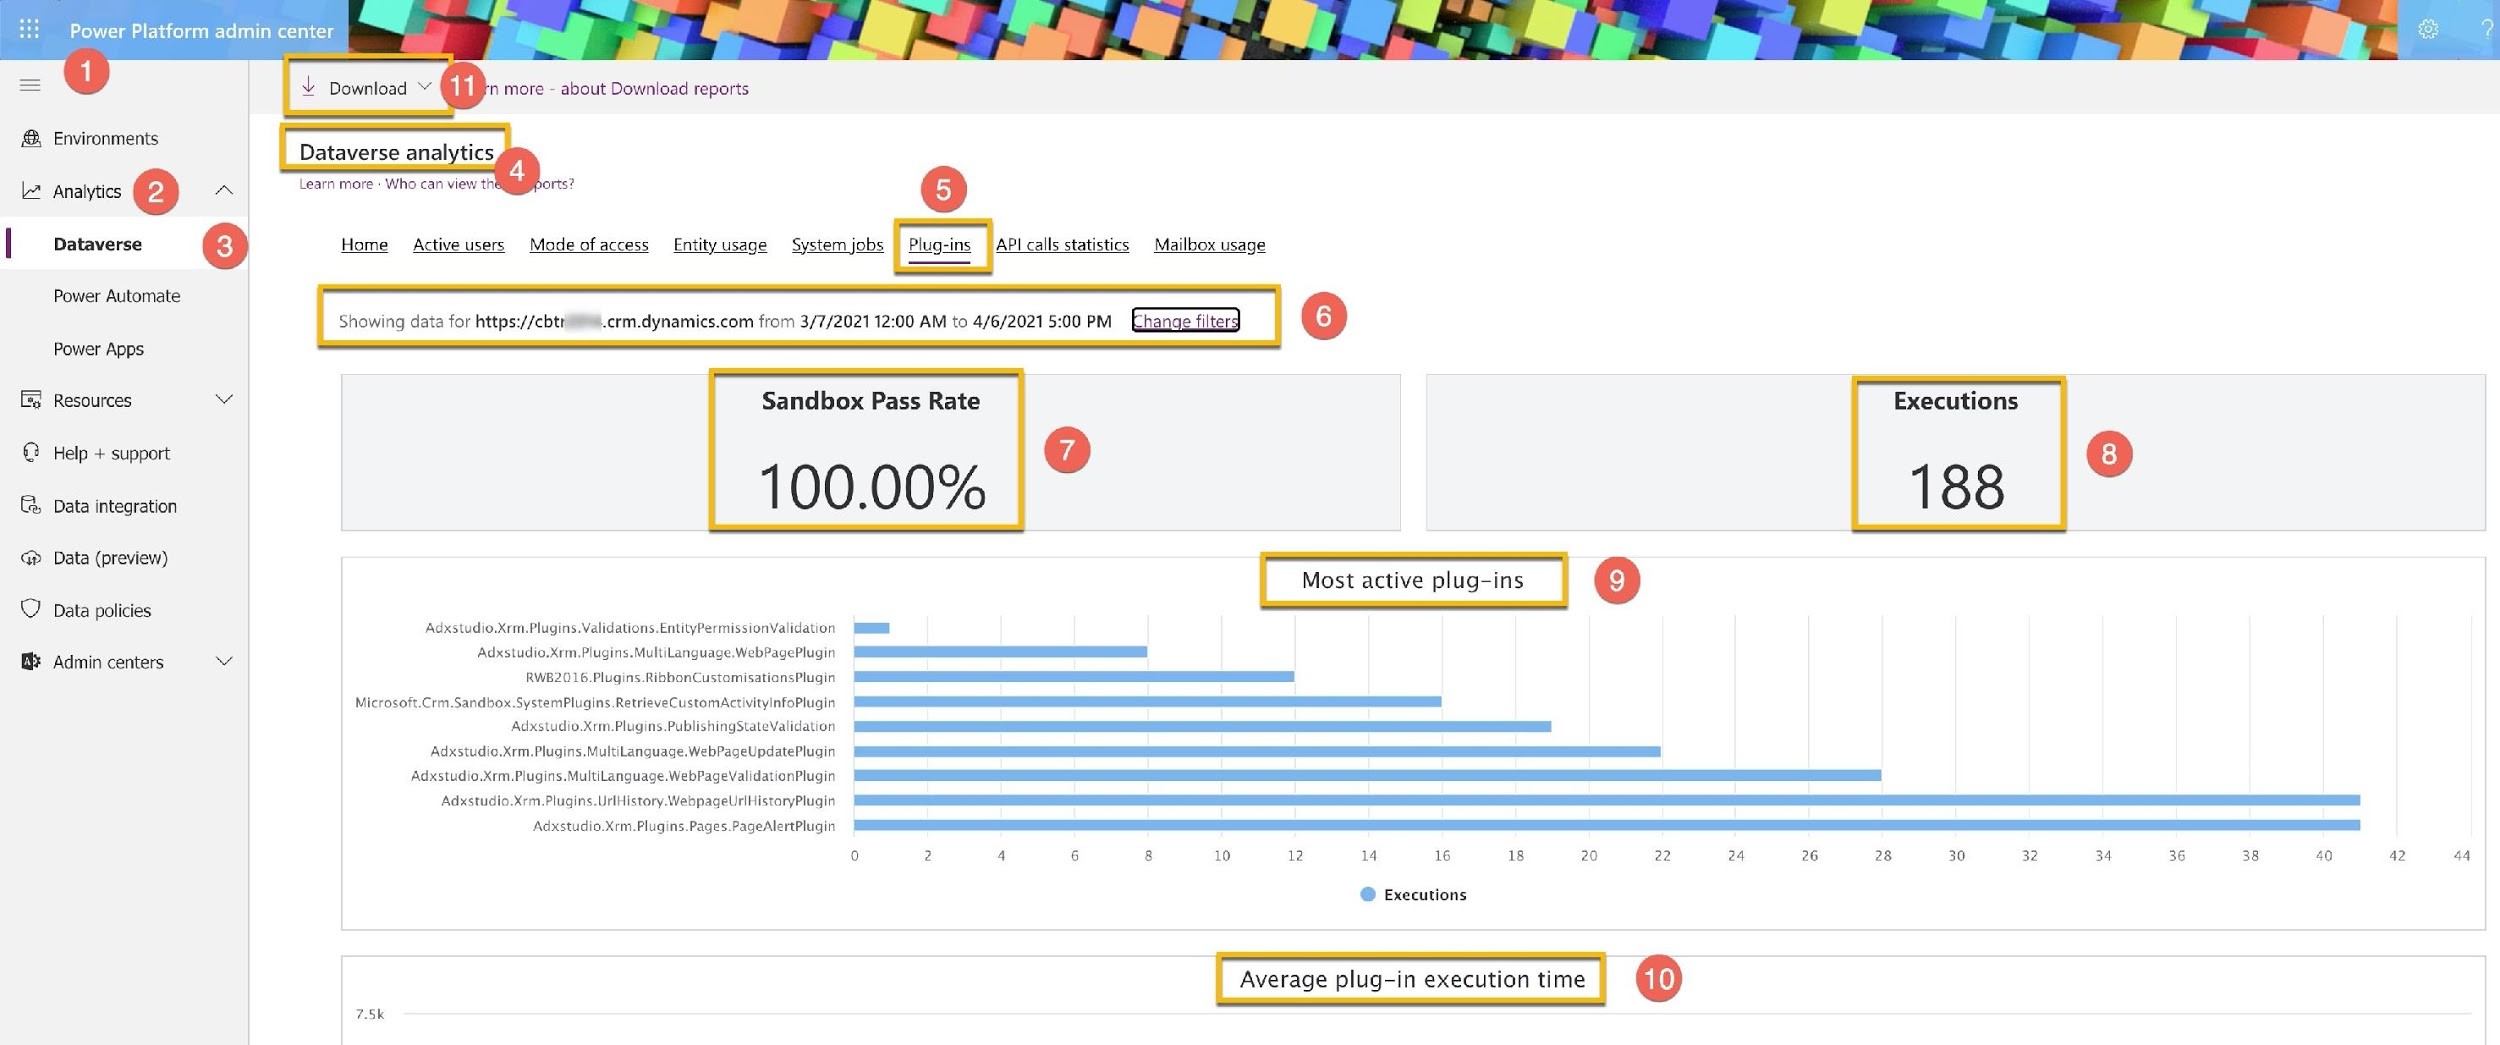
Task: Click the Data policies shield icon
Action: point(31,609)
